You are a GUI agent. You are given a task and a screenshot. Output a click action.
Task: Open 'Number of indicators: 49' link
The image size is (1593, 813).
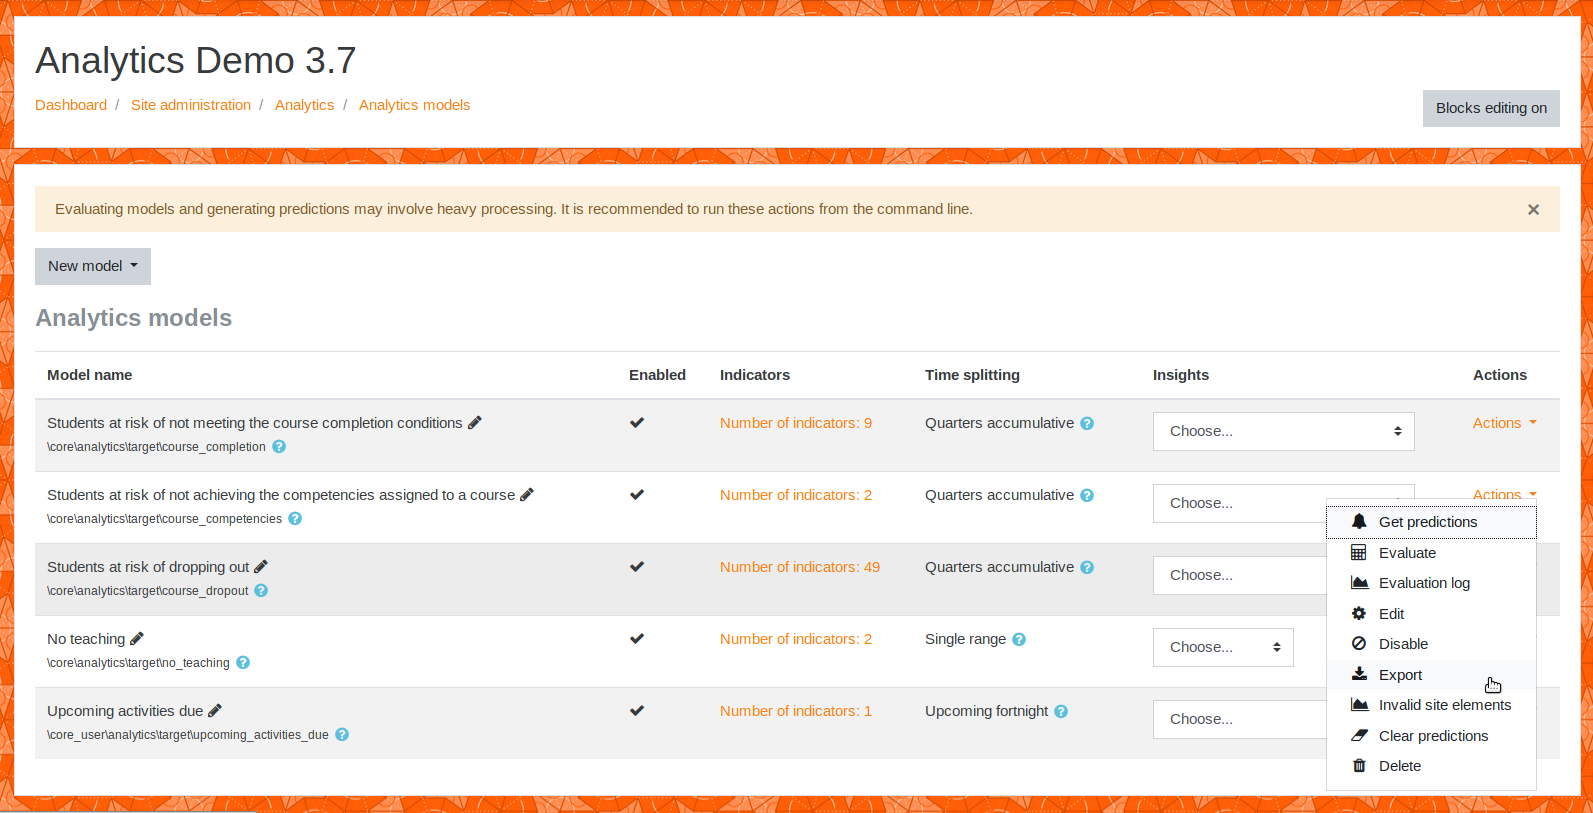(x=799, y=567)
